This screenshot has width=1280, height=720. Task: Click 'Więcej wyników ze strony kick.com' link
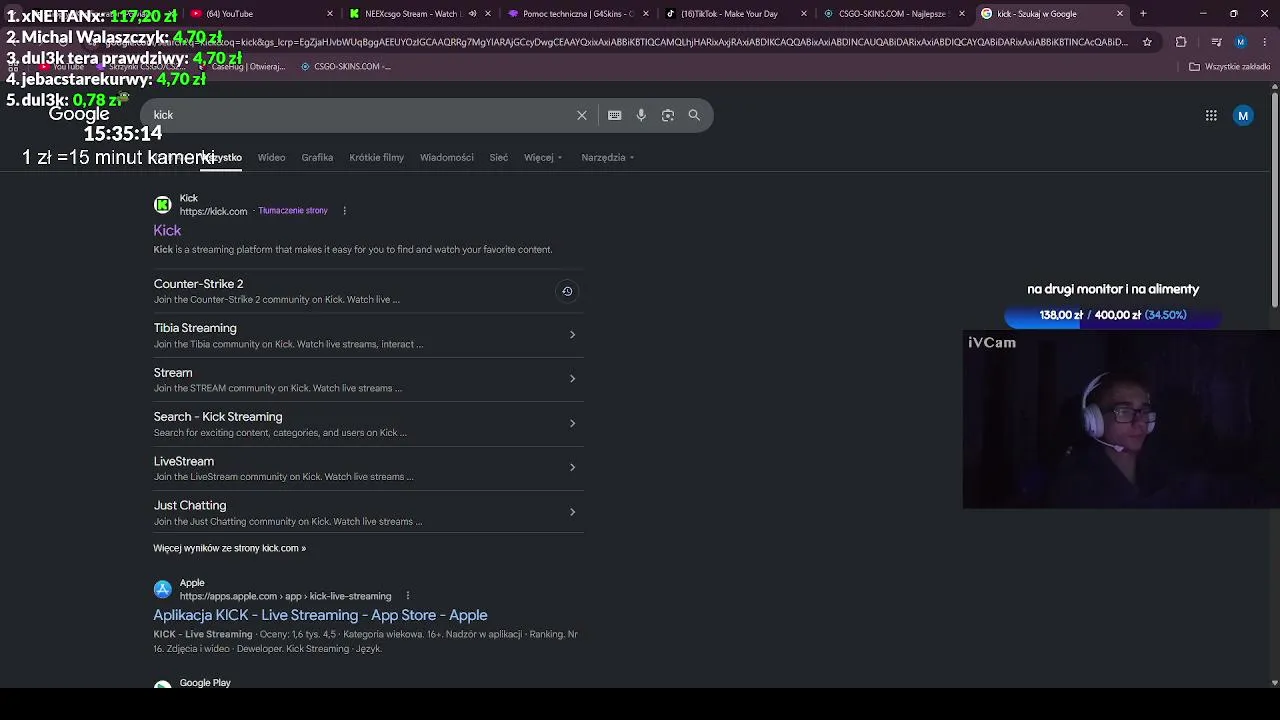pyautogui.click(x=229, y=548)
